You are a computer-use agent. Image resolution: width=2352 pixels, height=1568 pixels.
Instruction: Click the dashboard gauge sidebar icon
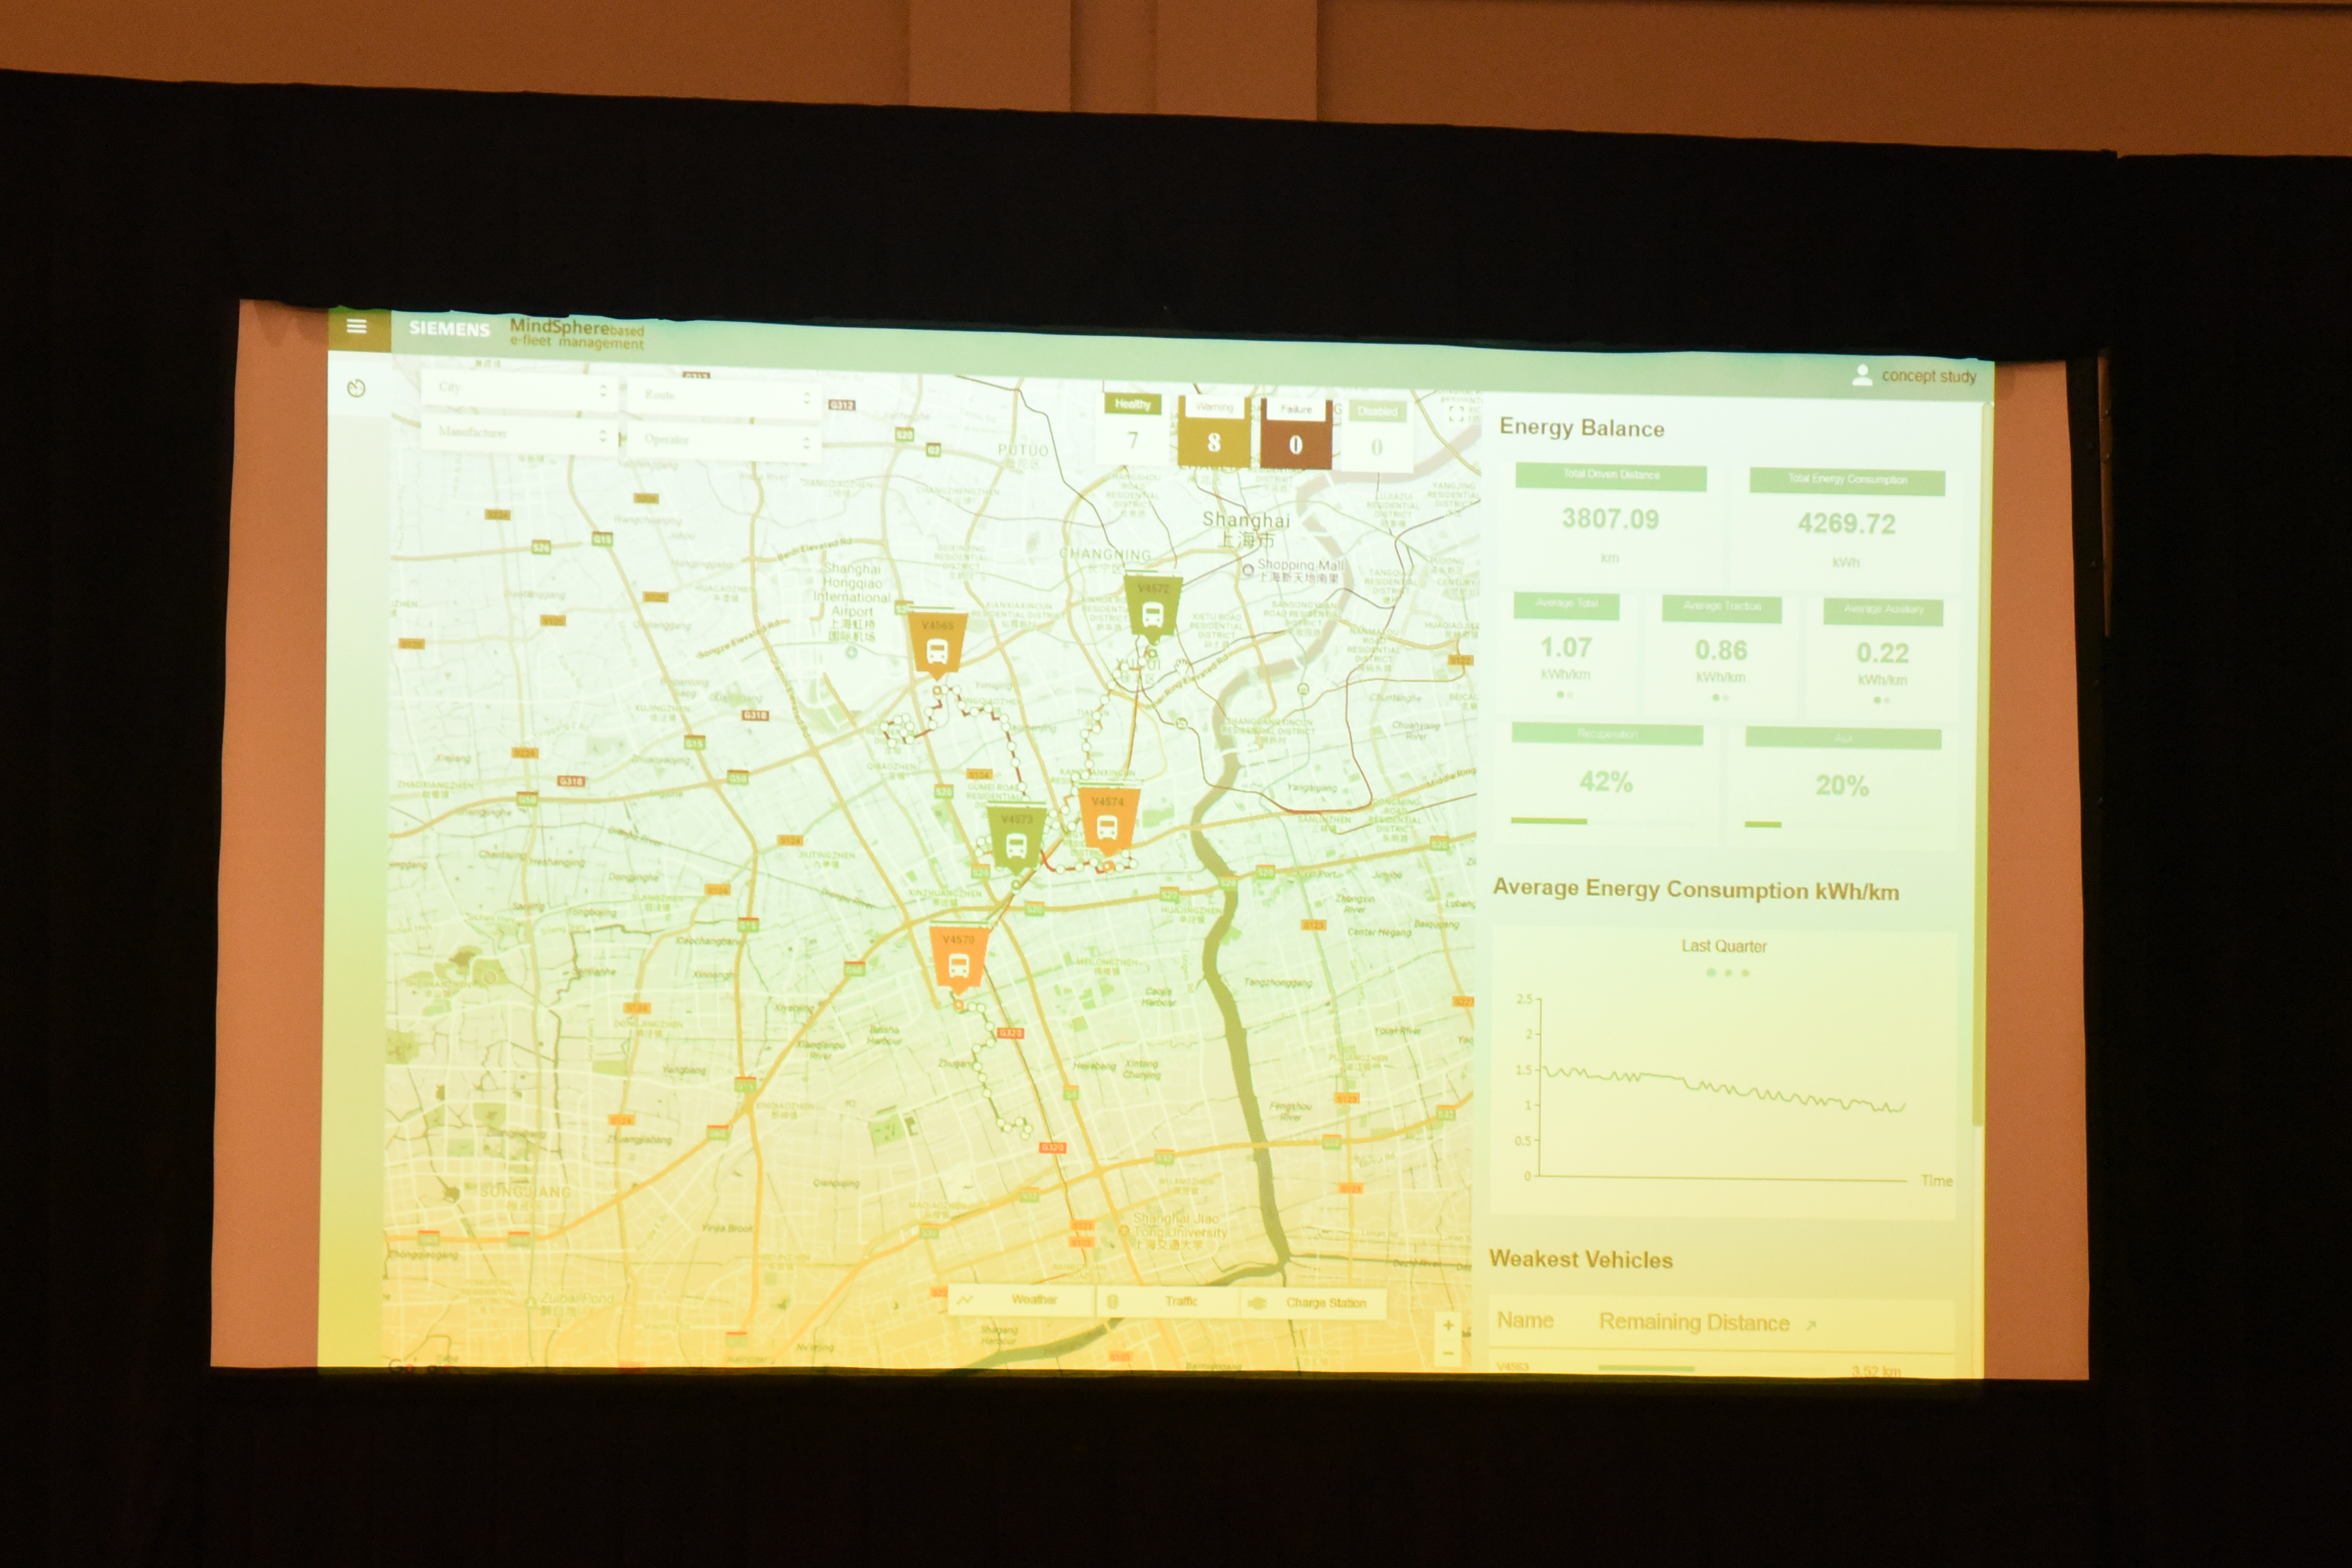[356, 388]
